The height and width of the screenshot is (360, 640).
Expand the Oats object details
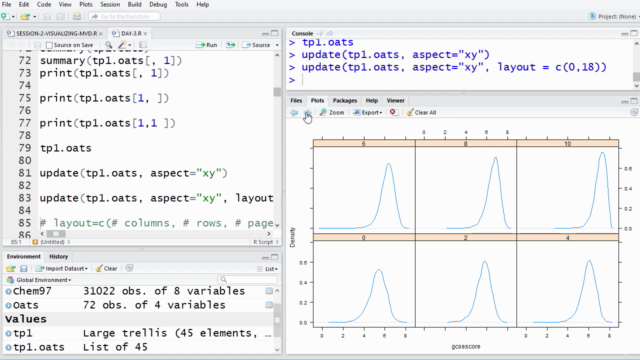click(x=8, y=305)
